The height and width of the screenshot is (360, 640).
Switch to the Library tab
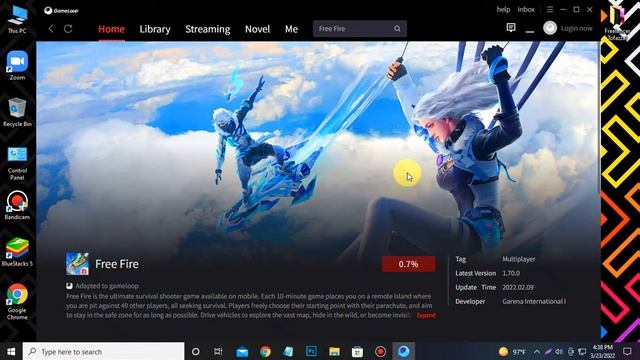155,29
